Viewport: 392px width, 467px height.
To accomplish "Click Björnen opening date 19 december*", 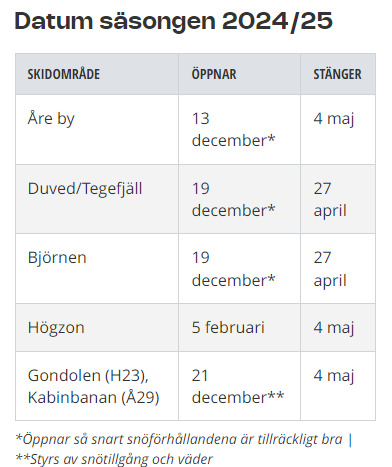I will pos(234,269).
